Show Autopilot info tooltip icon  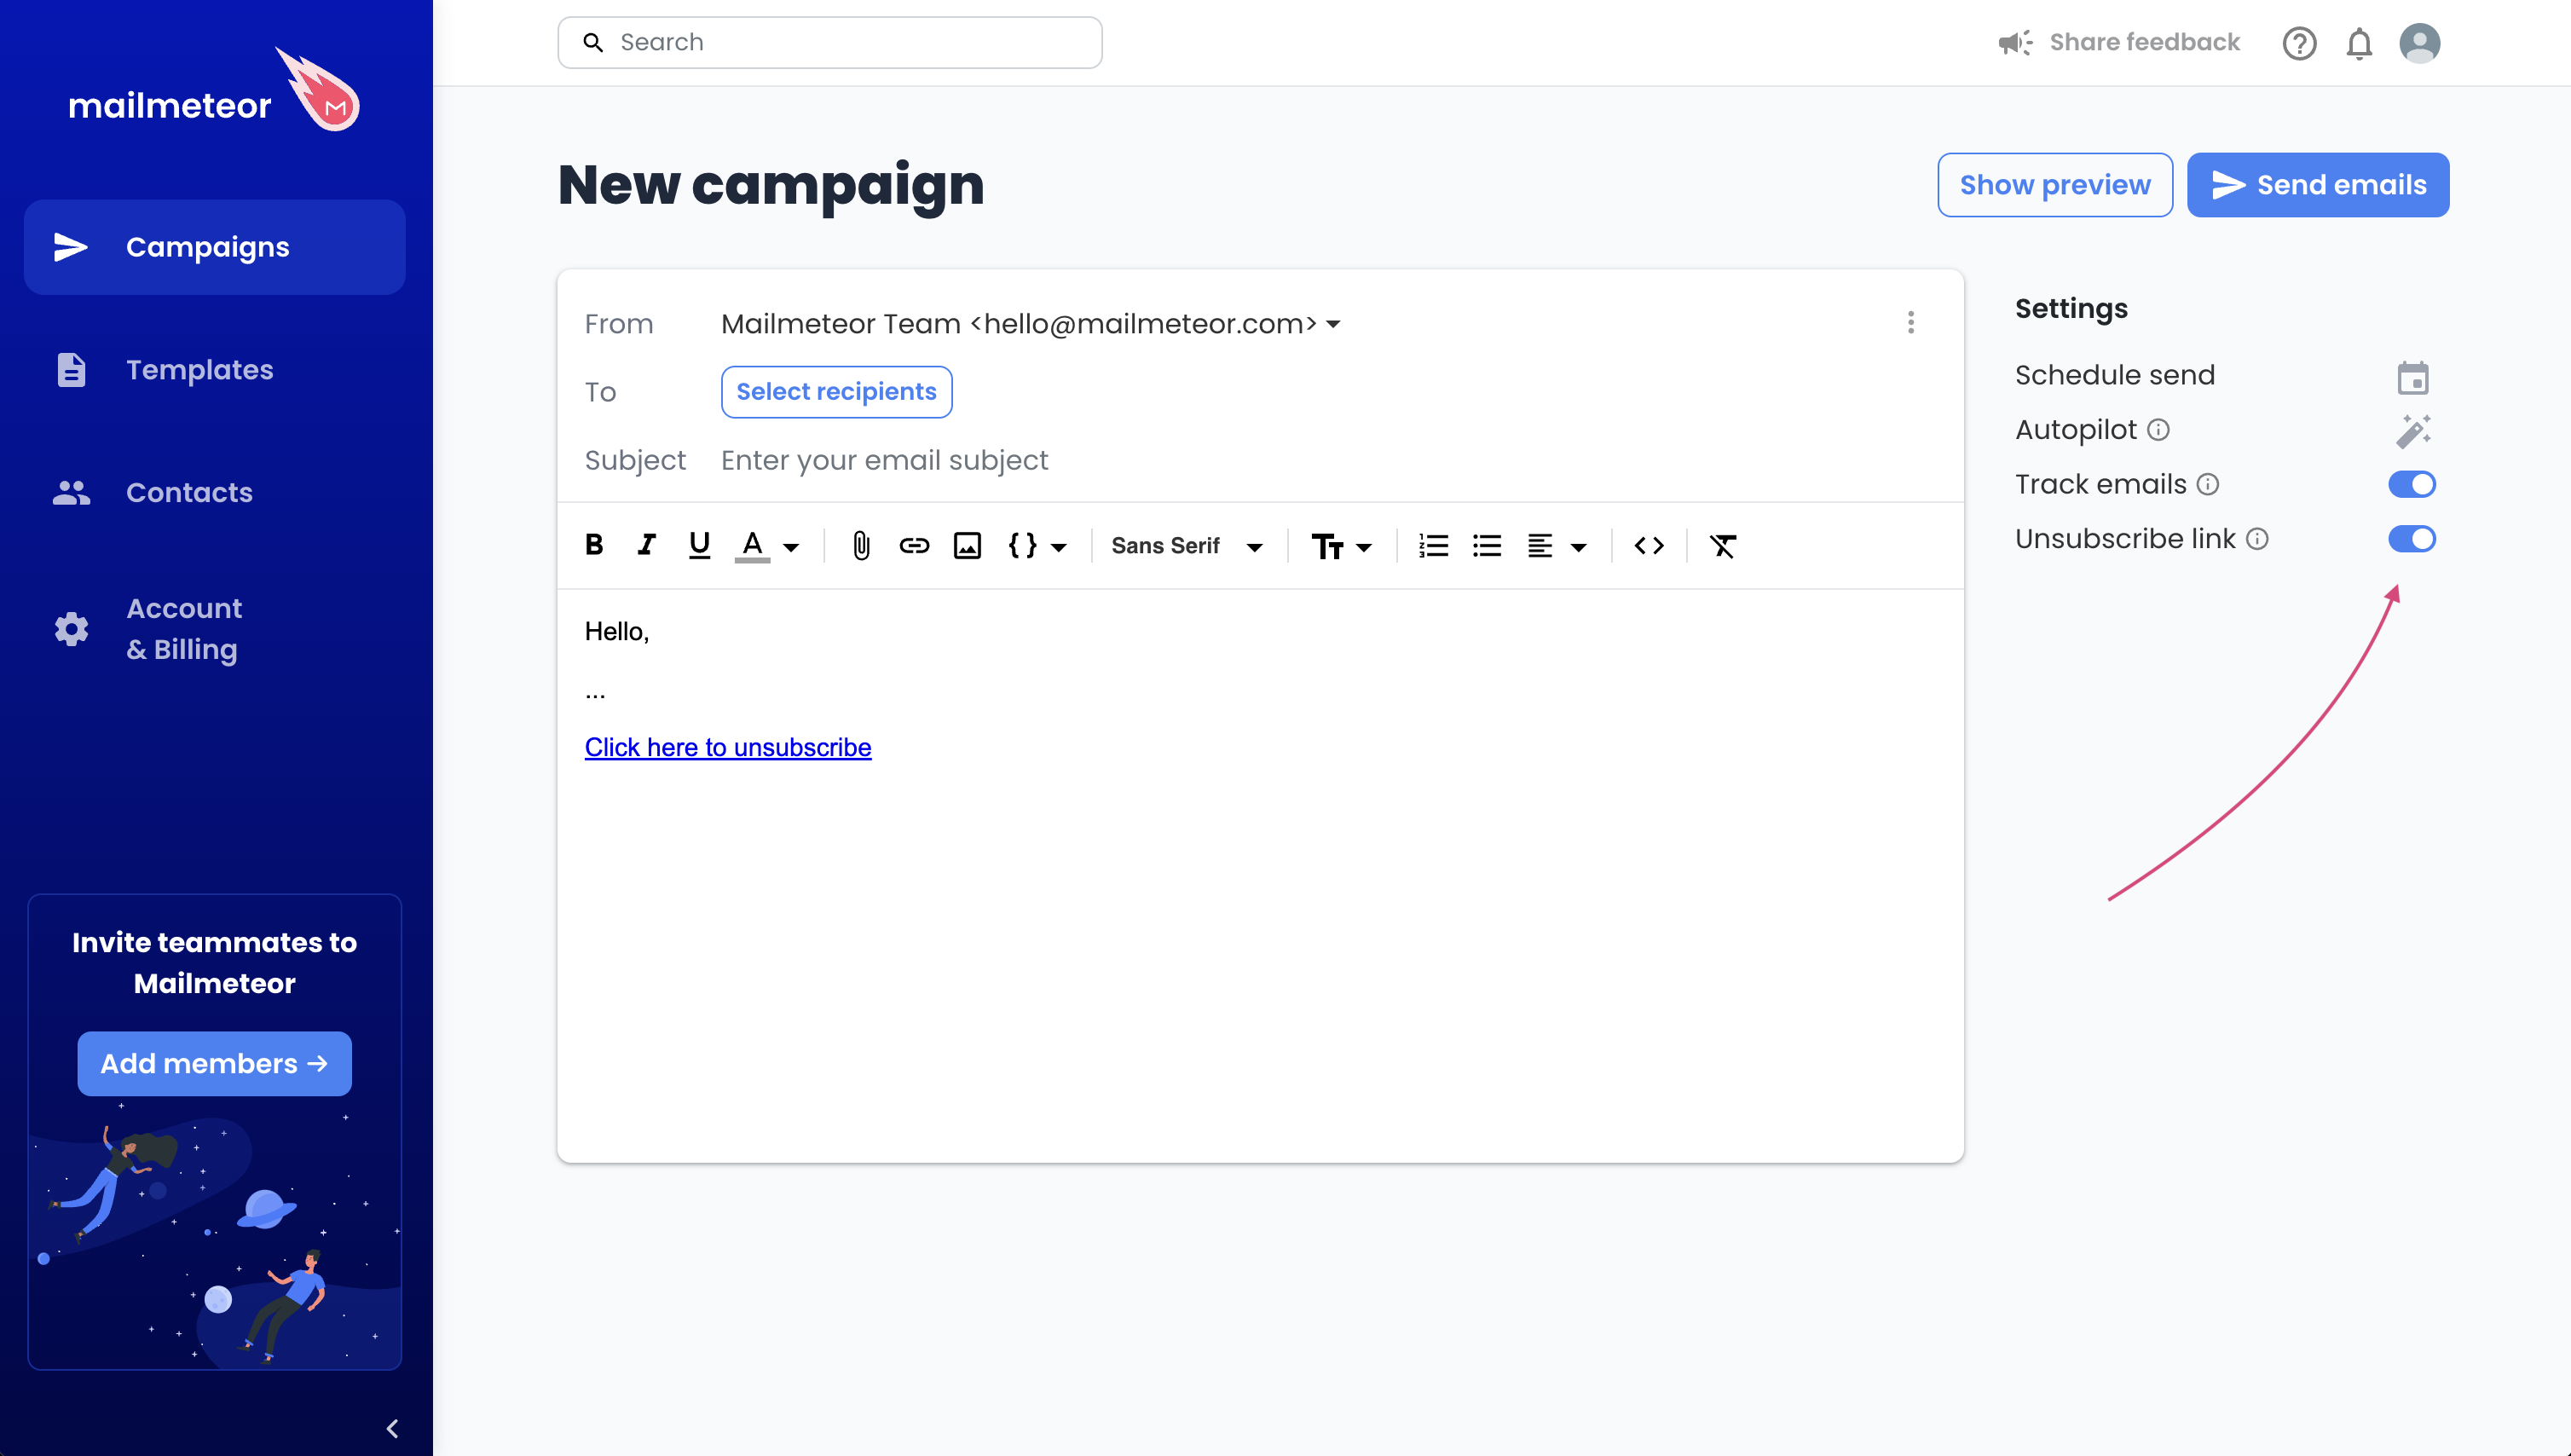pos(2159,430)
